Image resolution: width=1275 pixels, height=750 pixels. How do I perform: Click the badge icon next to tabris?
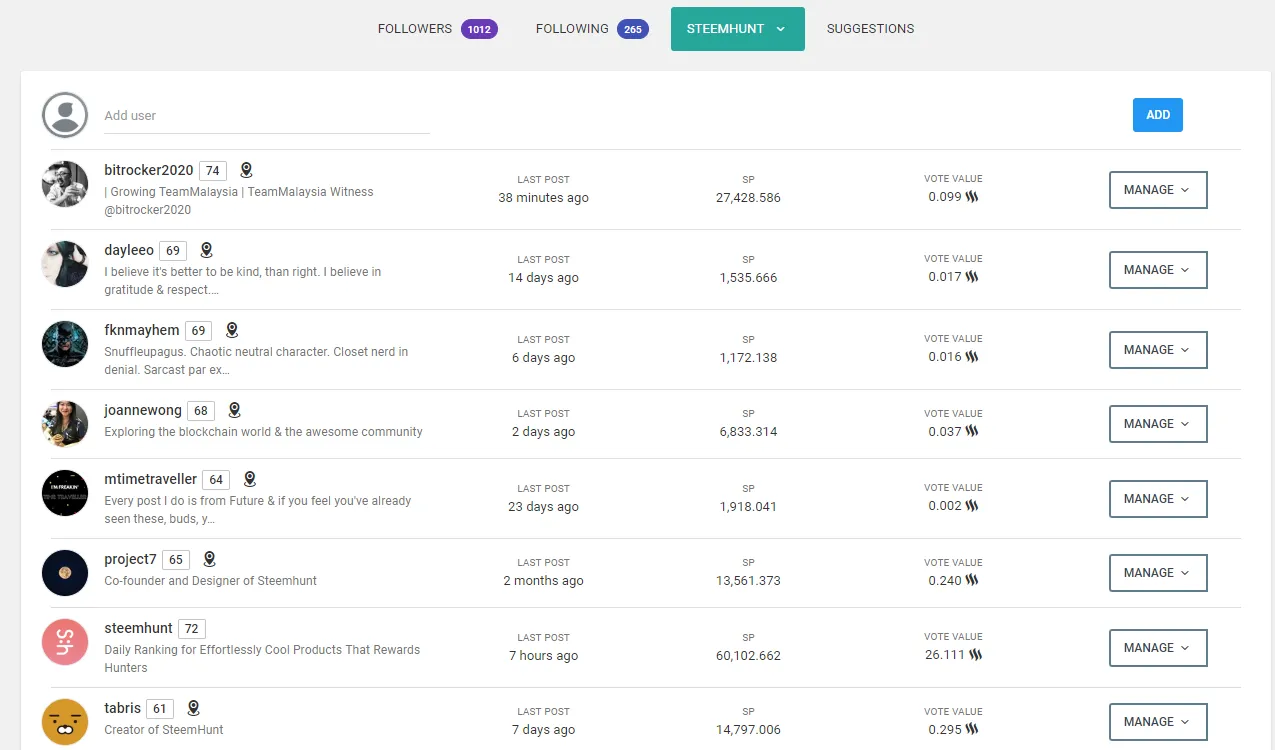194,708
